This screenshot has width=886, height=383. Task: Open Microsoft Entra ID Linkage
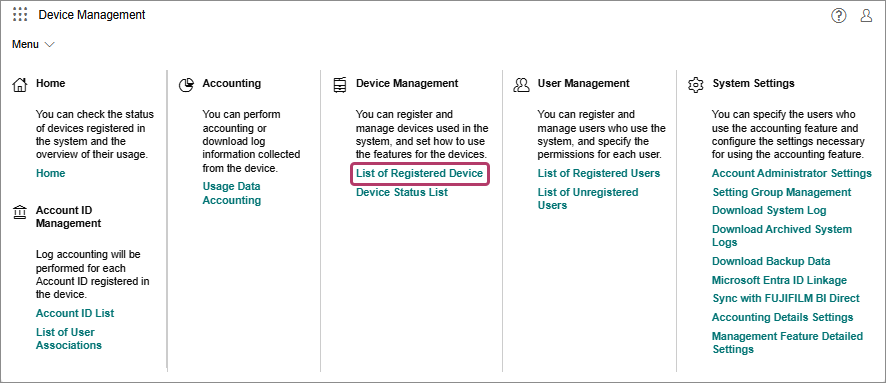tap(779, 280)
